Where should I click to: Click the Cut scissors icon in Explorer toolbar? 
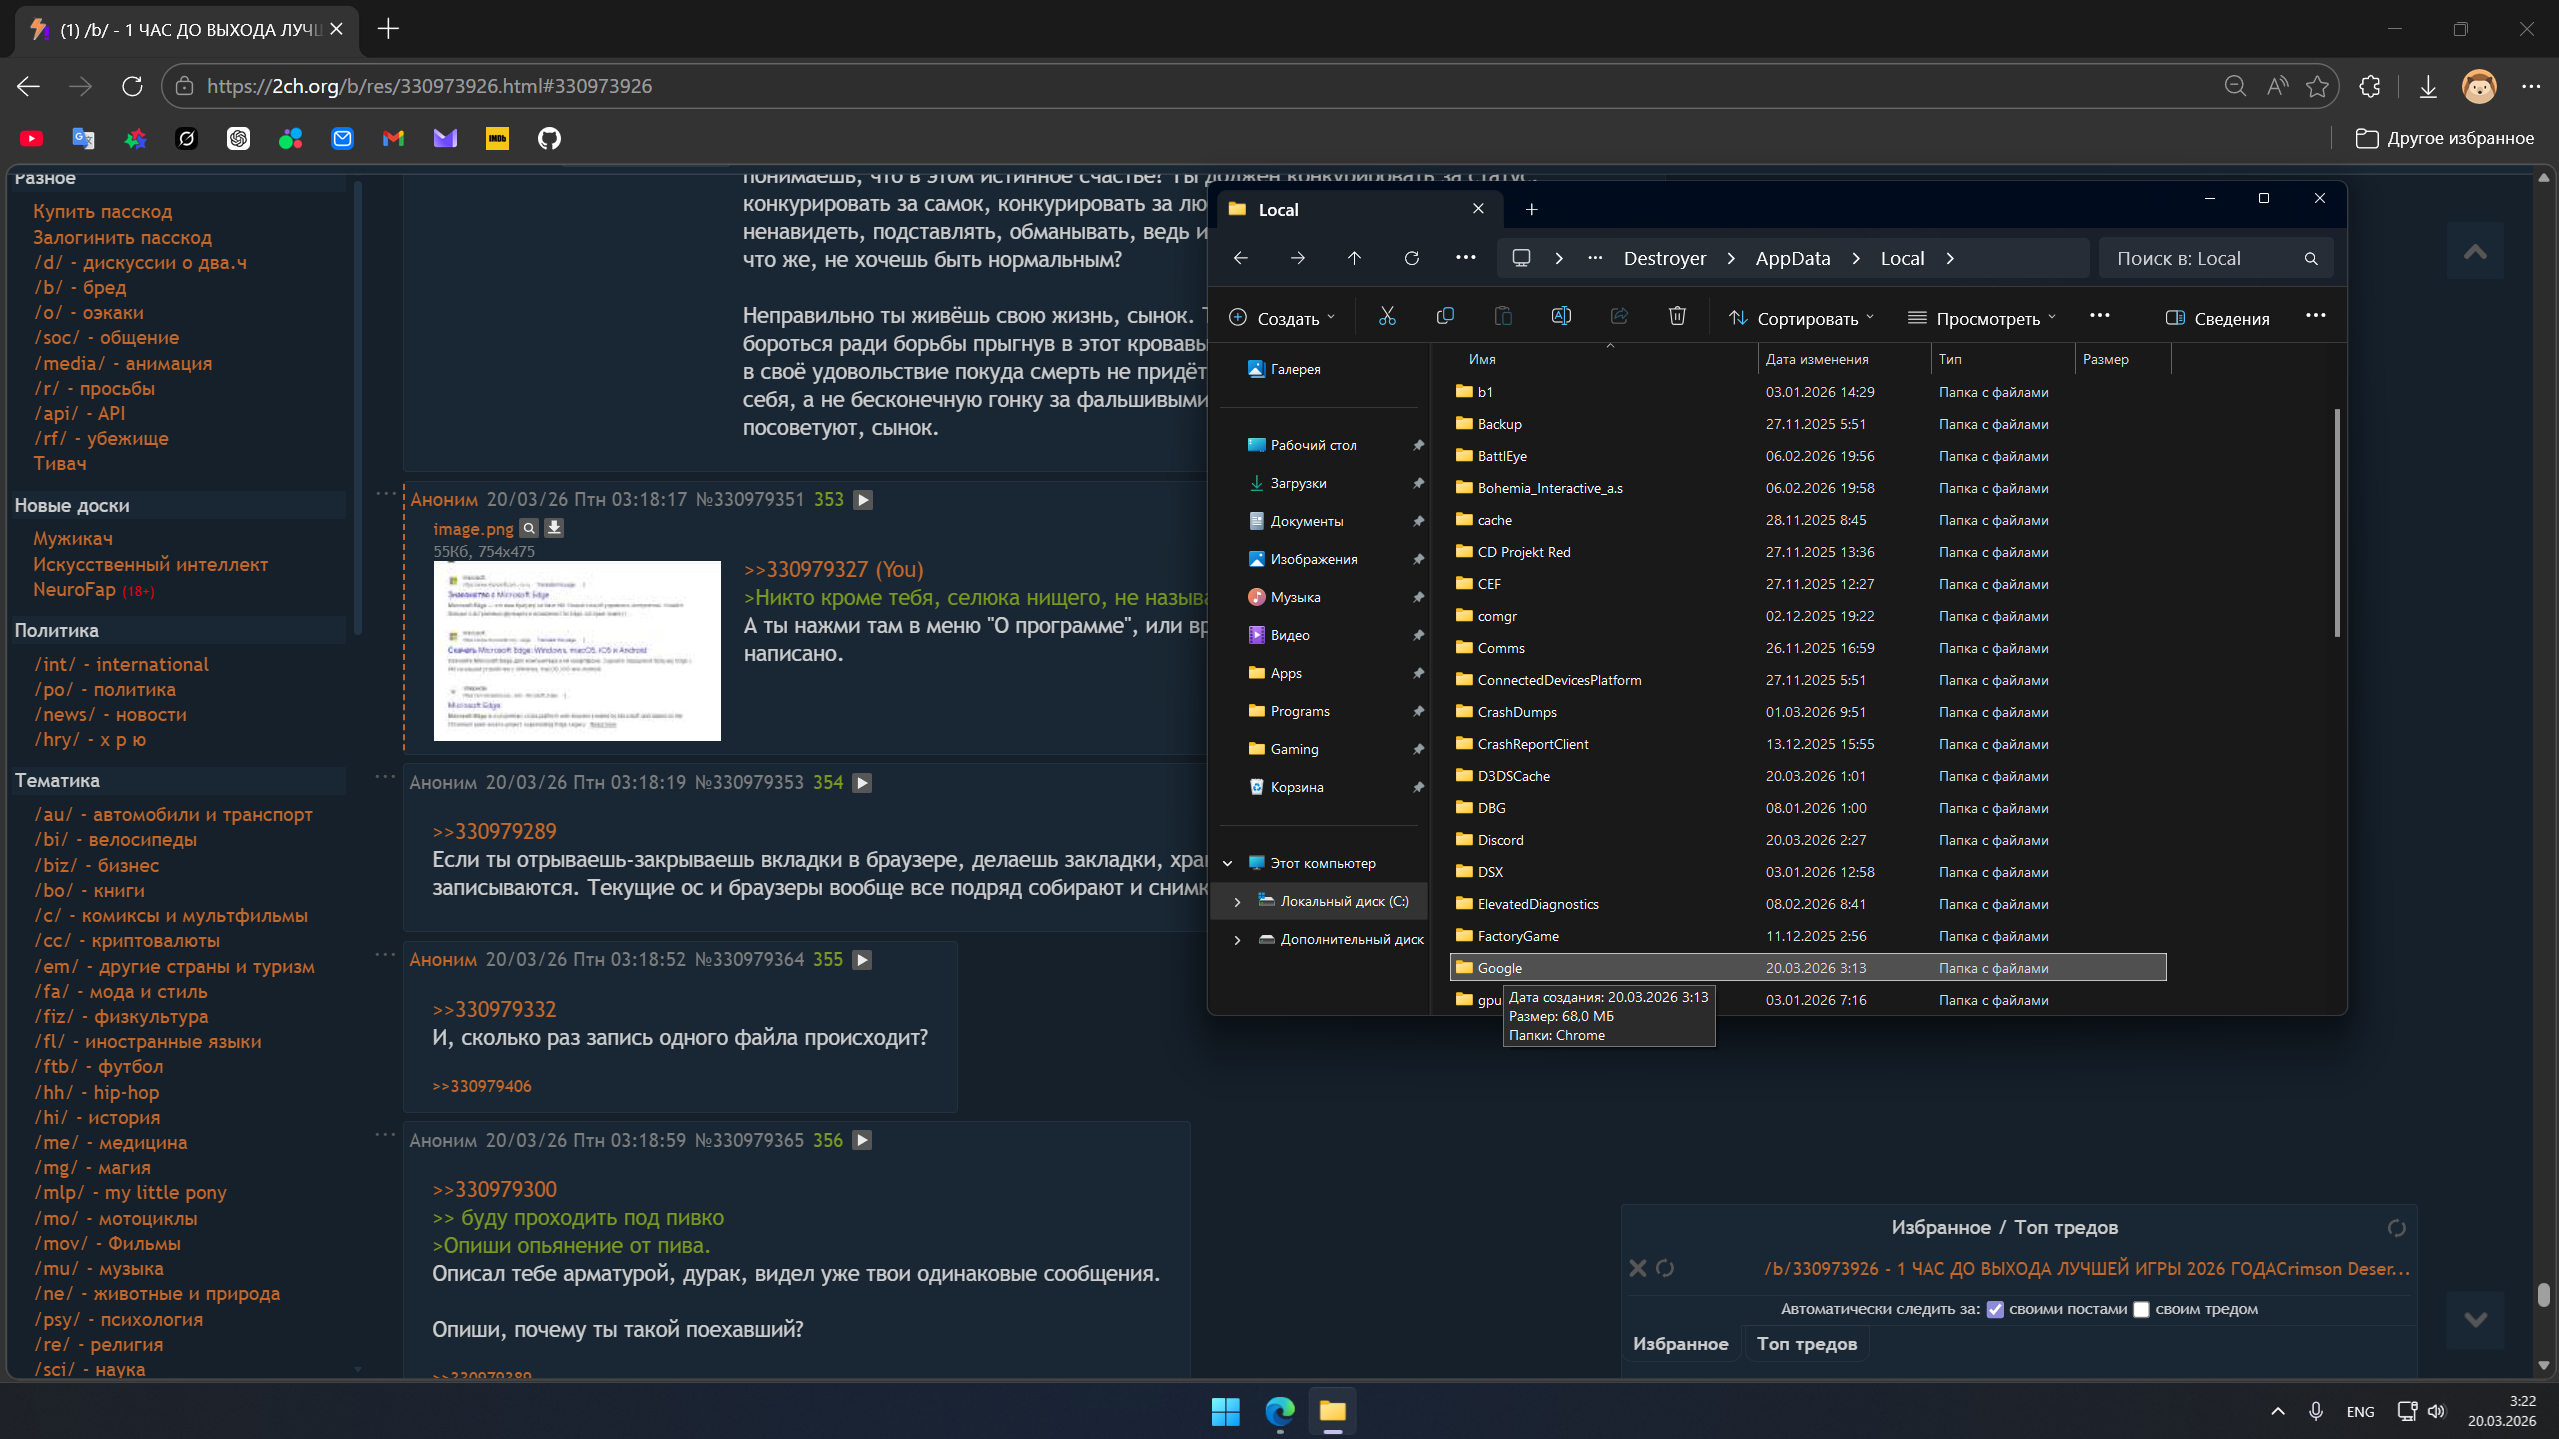tap(1387, 317)
